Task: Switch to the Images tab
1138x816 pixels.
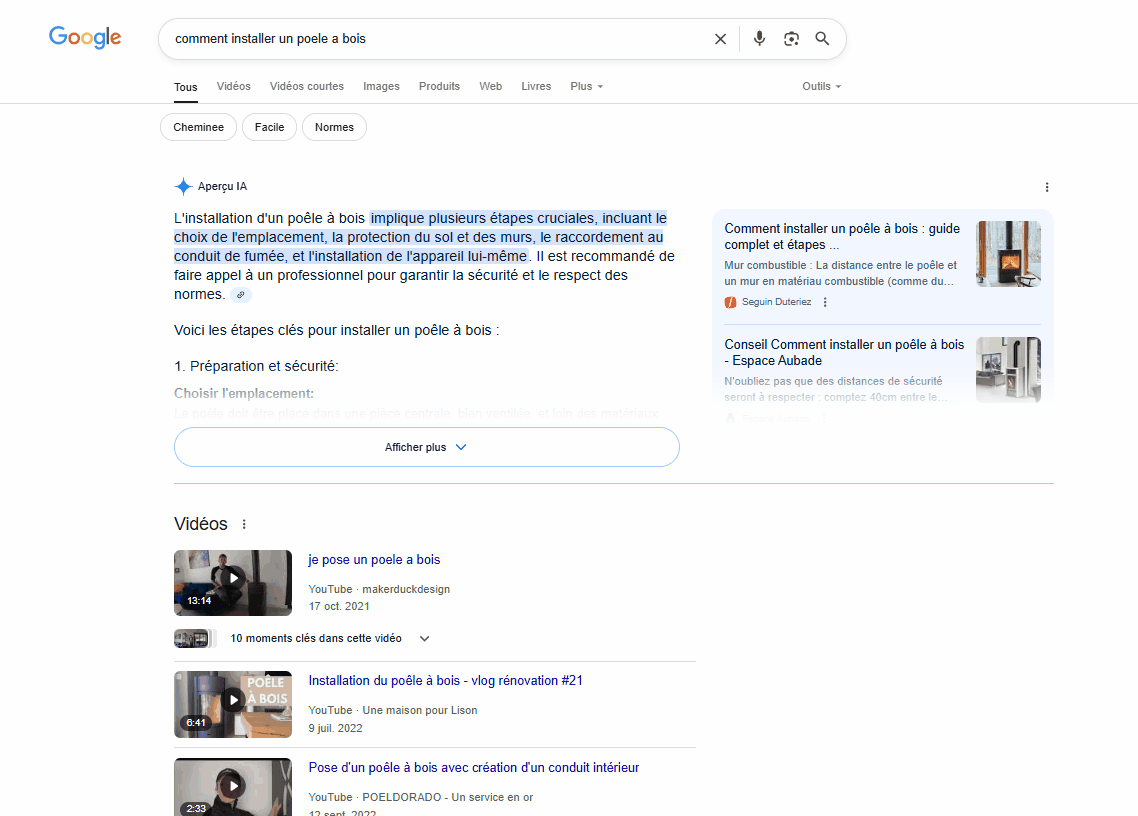Action: click(x=381, y=86)
